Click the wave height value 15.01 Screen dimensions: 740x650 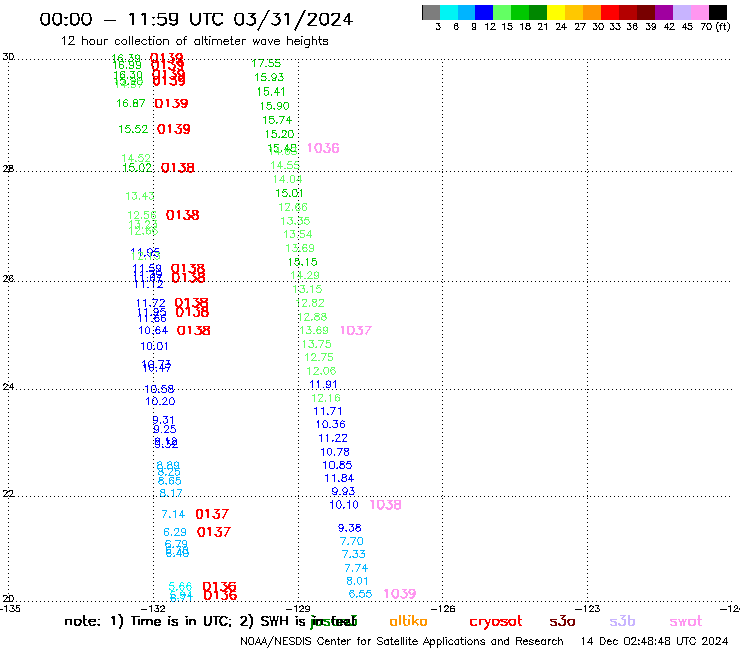(289, 194)
